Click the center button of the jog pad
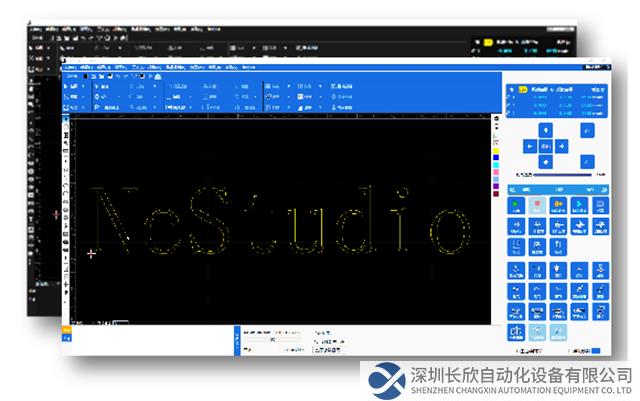The image size is (640, 401). point(545,145)
